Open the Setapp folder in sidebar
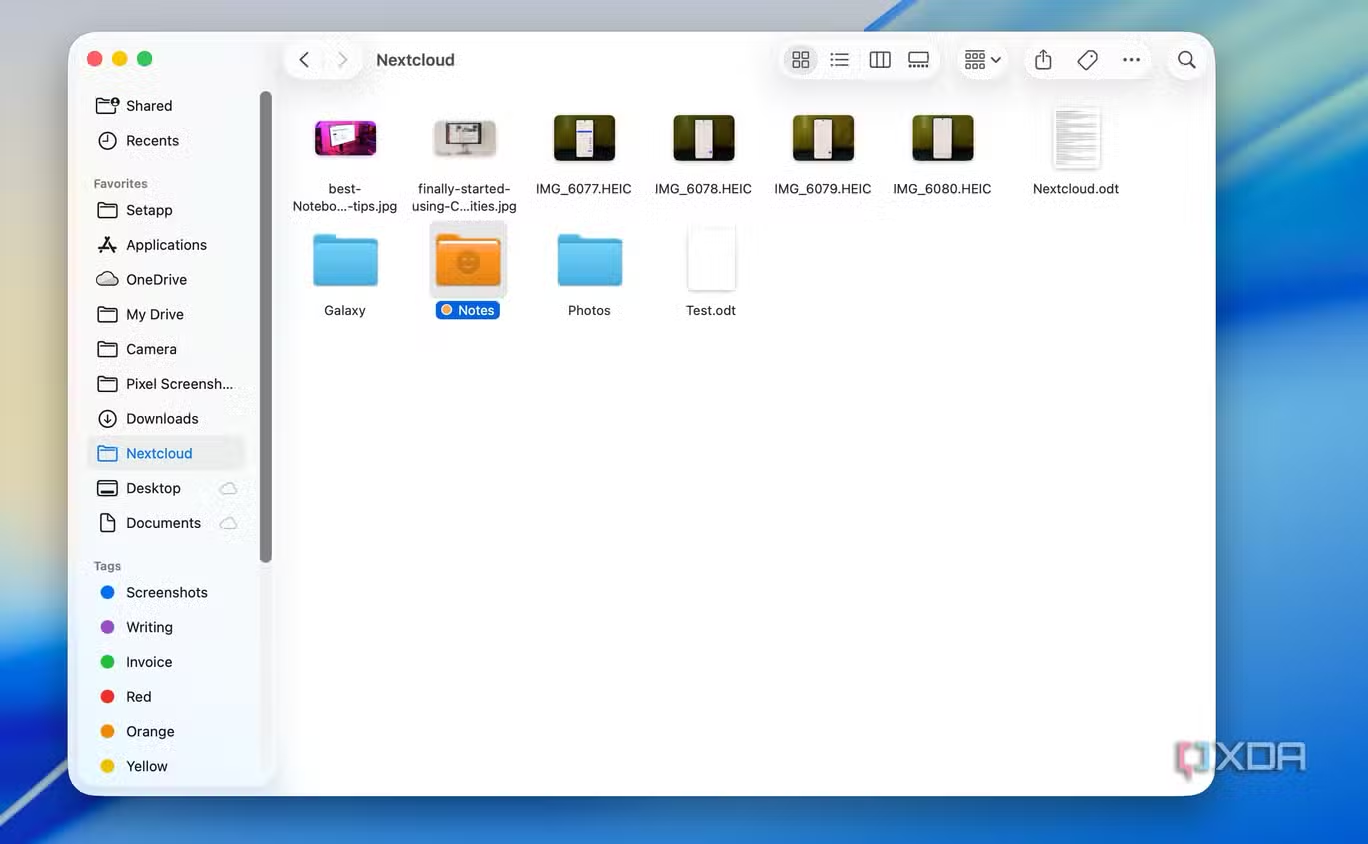This screenshot has width=1368, height=844. pos(166,210)
